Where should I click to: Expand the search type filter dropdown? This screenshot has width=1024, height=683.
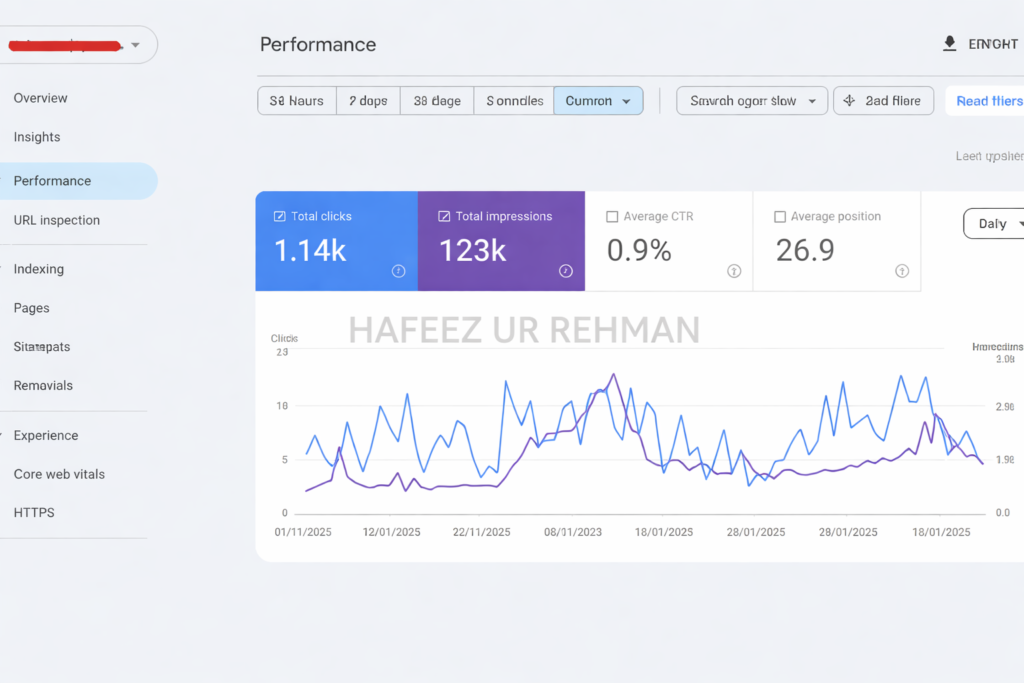(752, 101)
